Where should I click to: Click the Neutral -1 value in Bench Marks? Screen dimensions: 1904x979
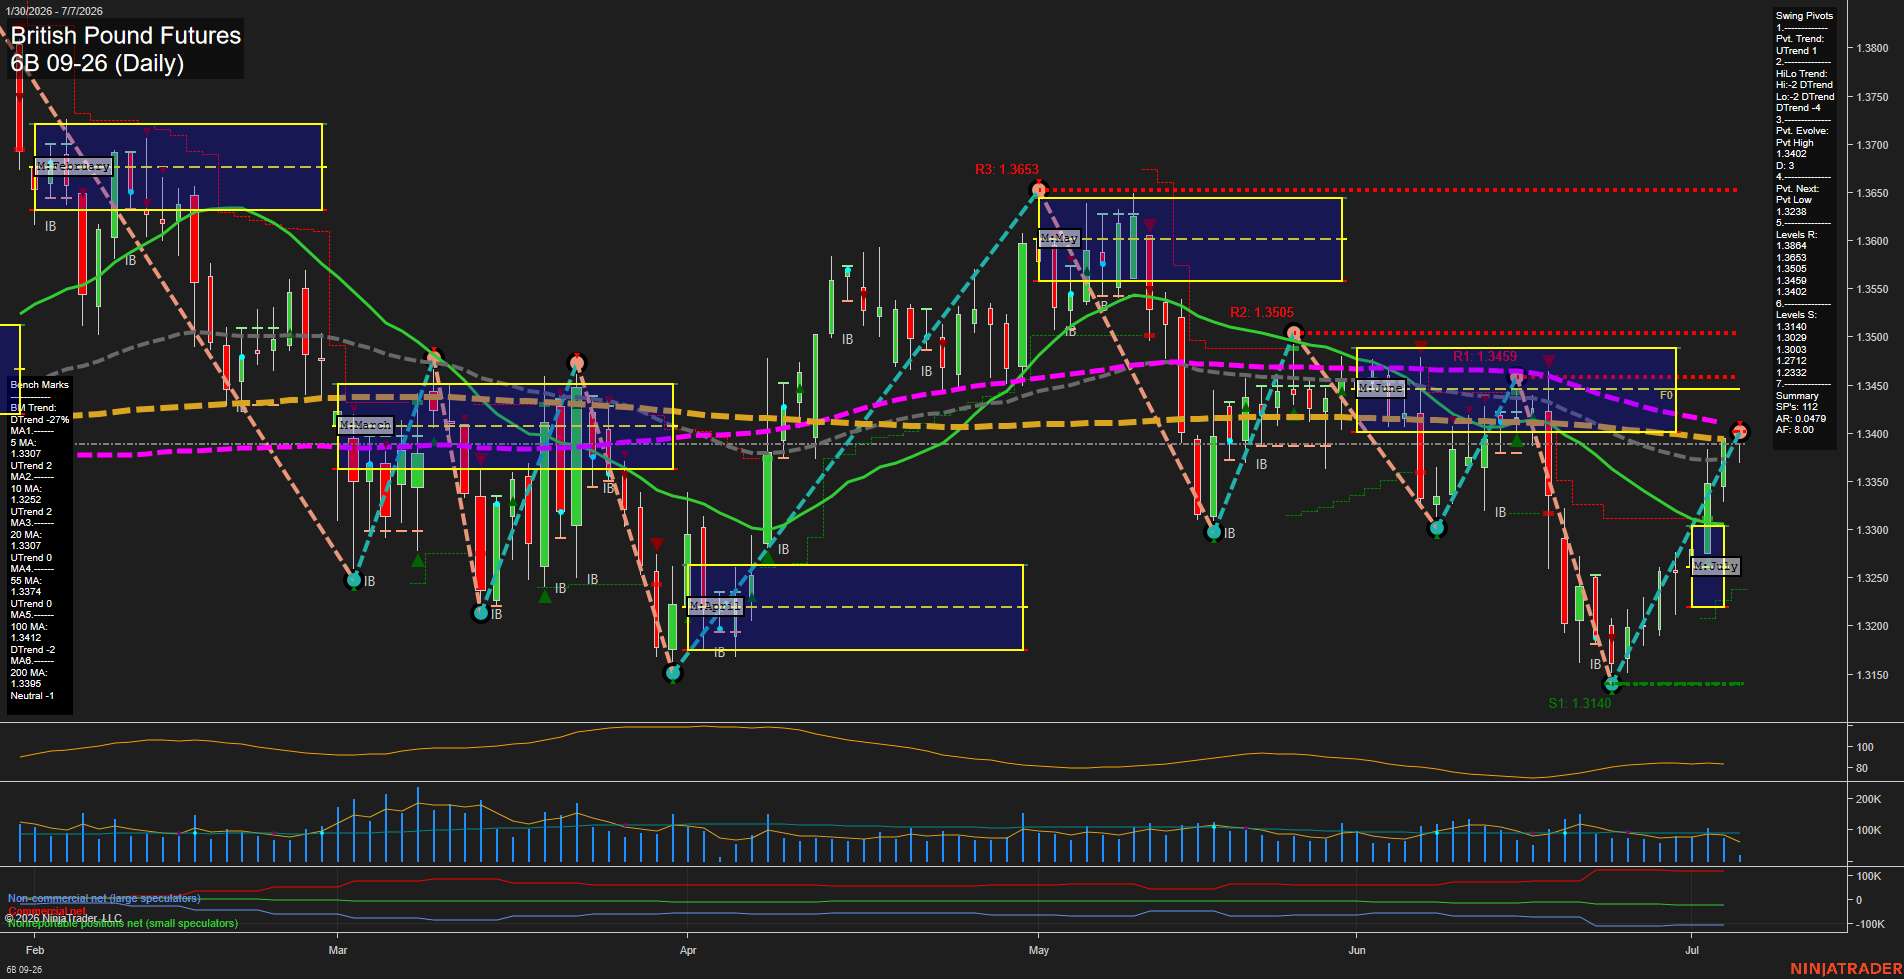coord(32,696)
